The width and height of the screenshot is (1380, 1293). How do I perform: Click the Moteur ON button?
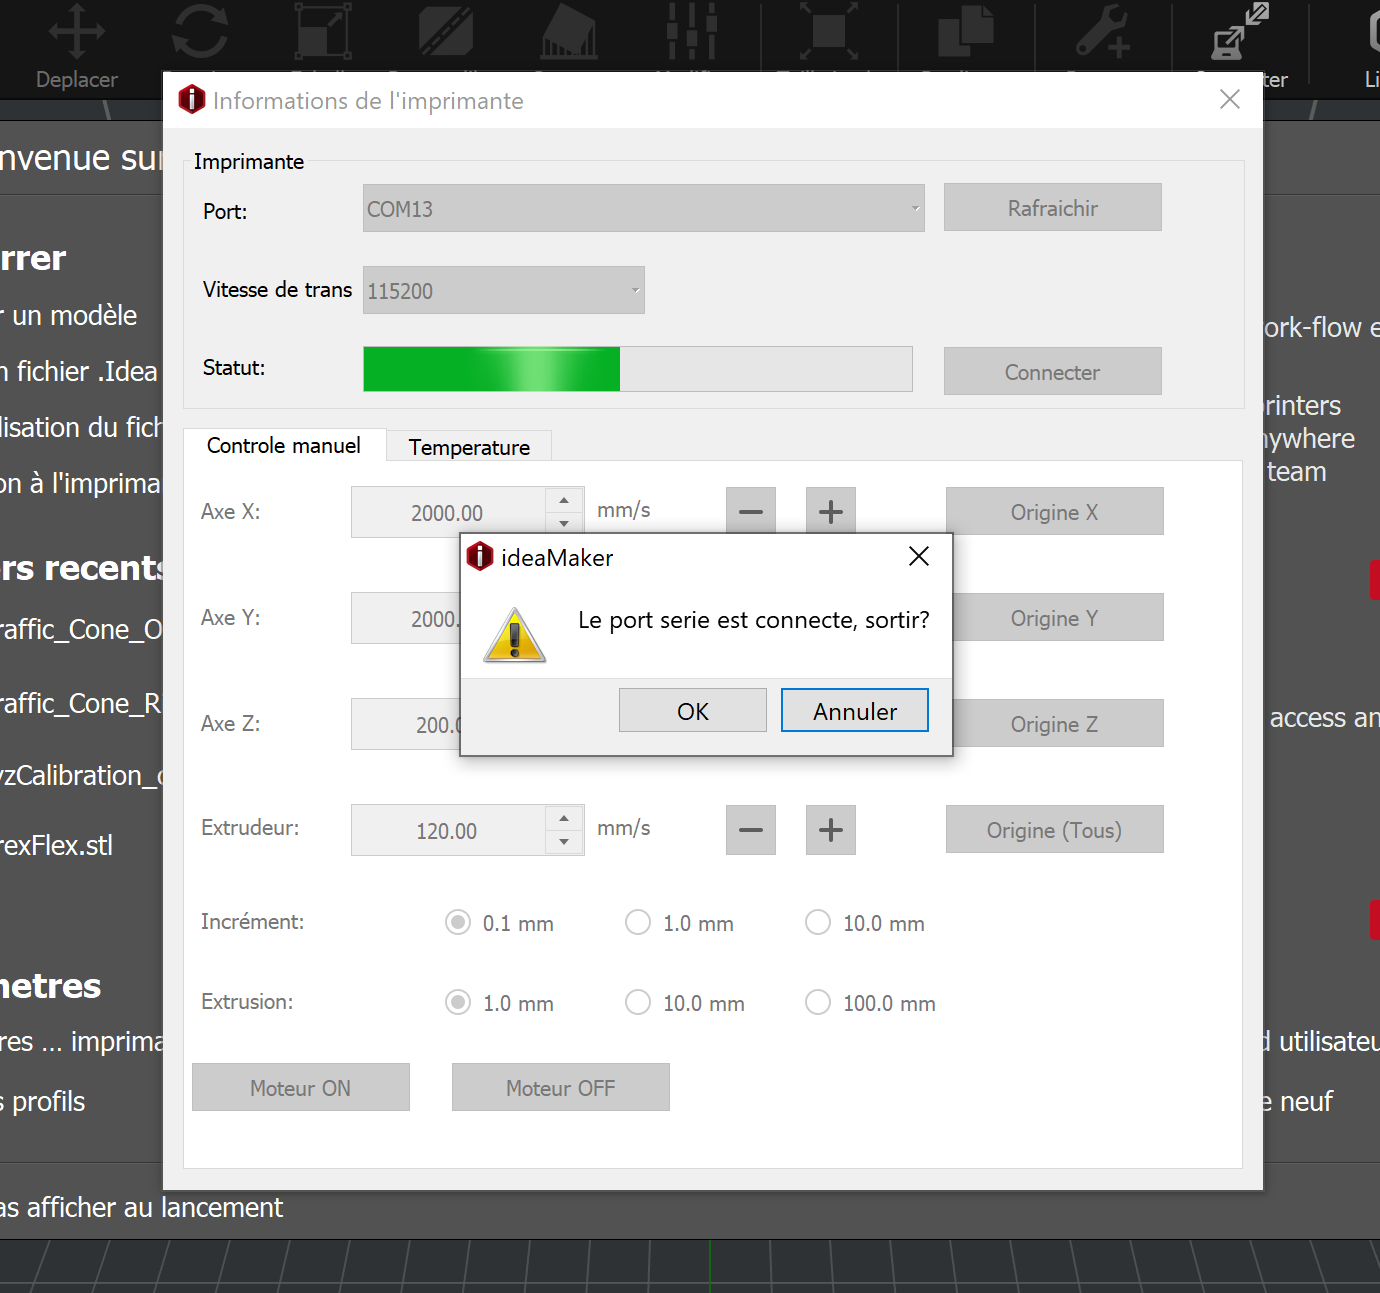click(x=301, y=1088)
